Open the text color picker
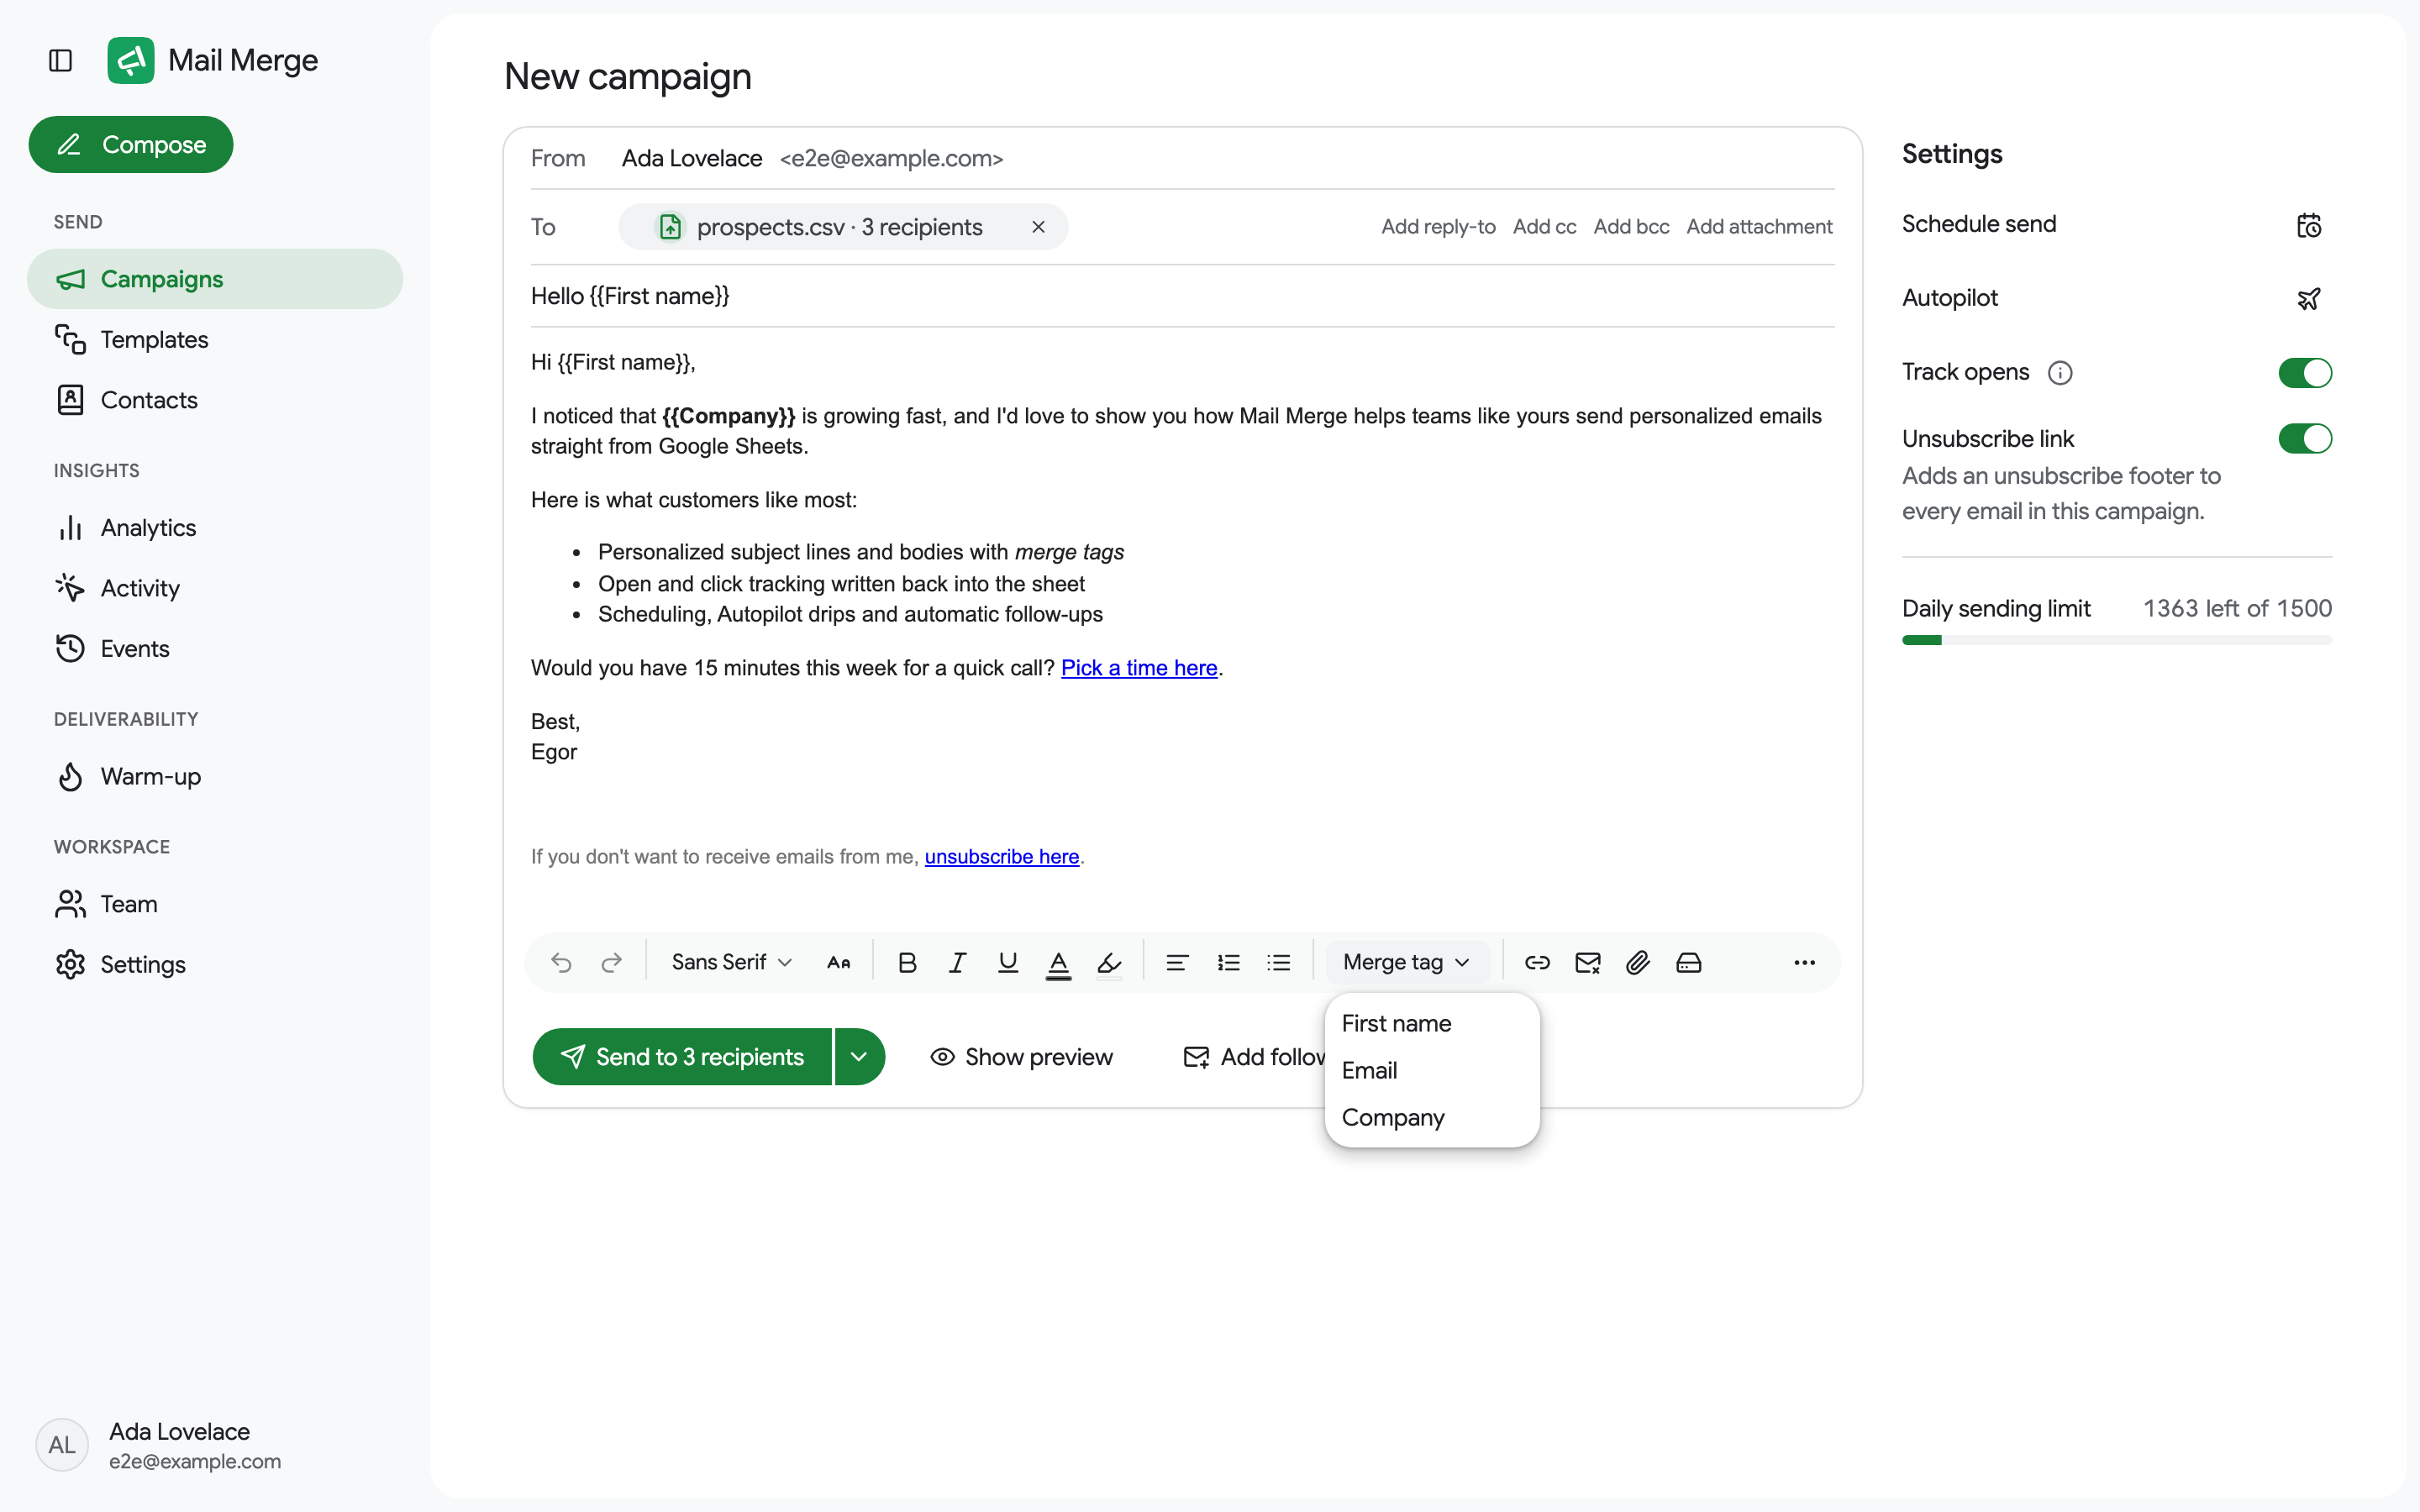The image size is (2420, 1512). point(1058,962)
